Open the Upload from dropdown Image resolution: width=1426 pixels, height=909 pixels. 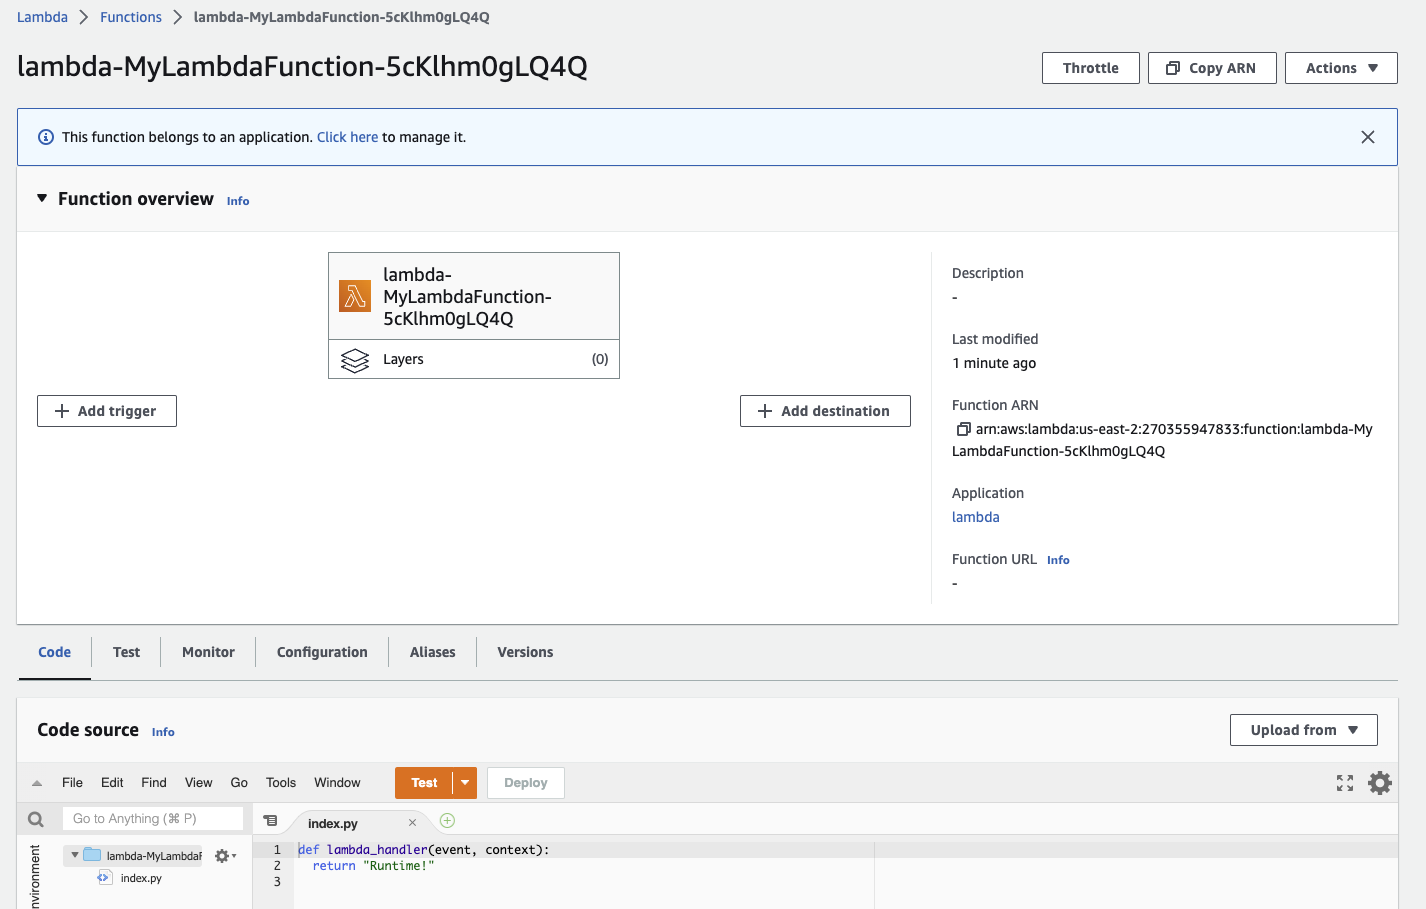1303,730
